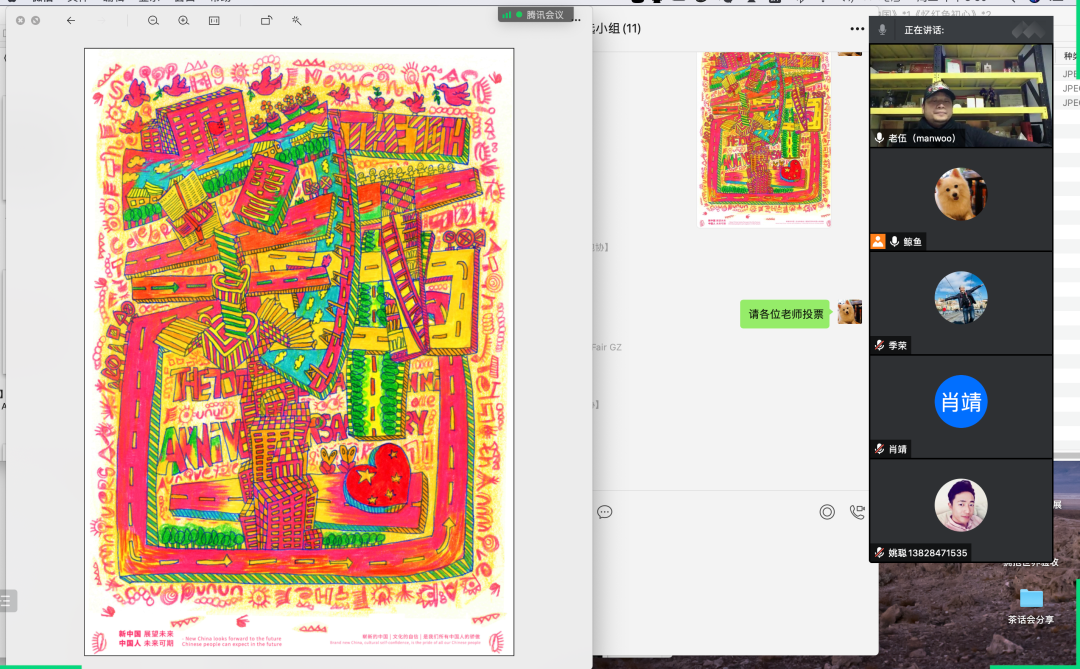Toggle the microphone in the meeting panel header
The image size is (1080, 669).
pos(882,30)
